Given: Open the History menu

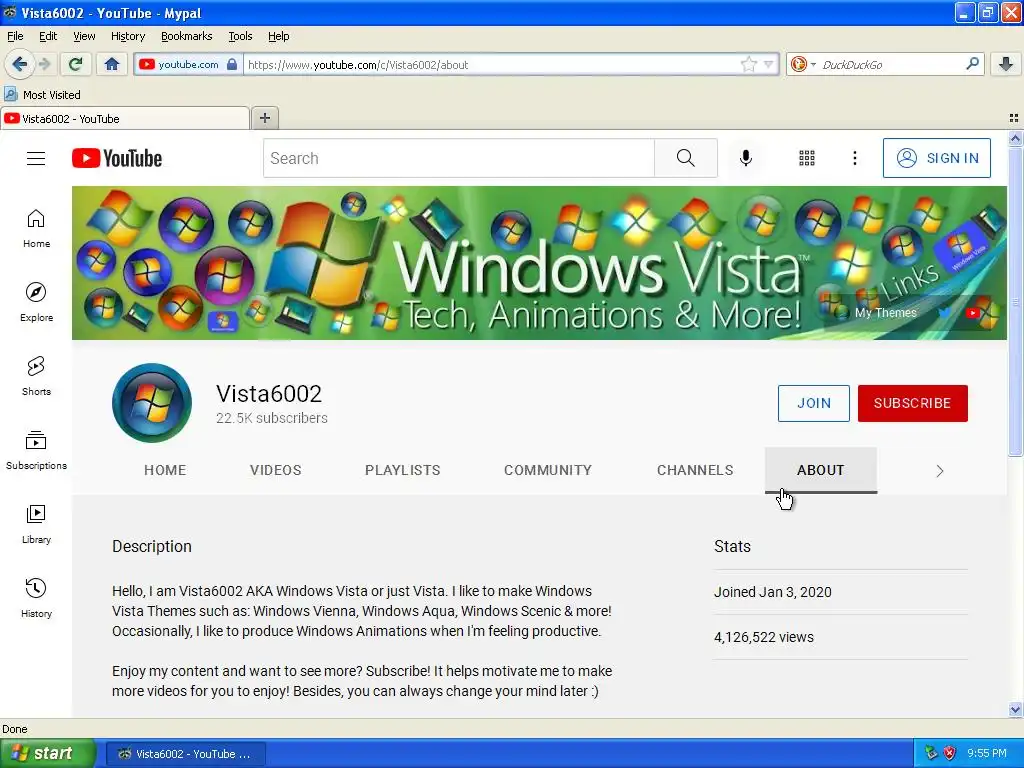Looking at the screenshot, I should 127,36.
